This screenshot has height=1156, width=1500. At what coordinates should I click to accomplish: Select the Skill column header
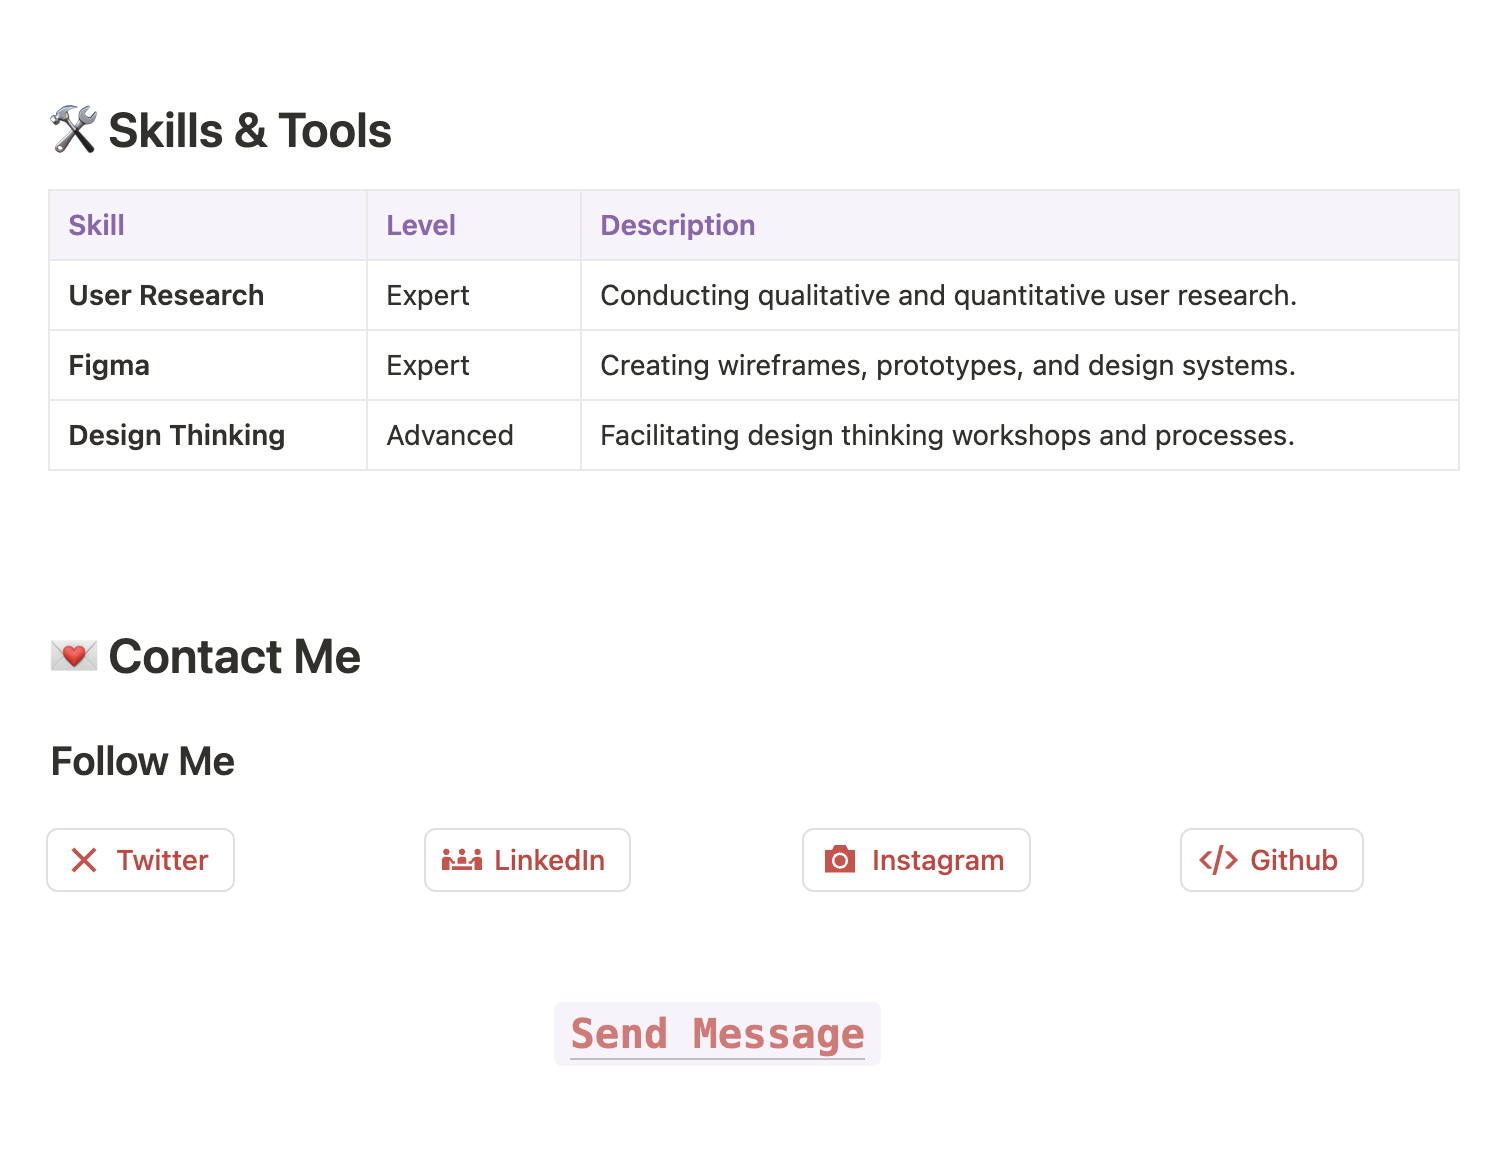pos(208,225)
